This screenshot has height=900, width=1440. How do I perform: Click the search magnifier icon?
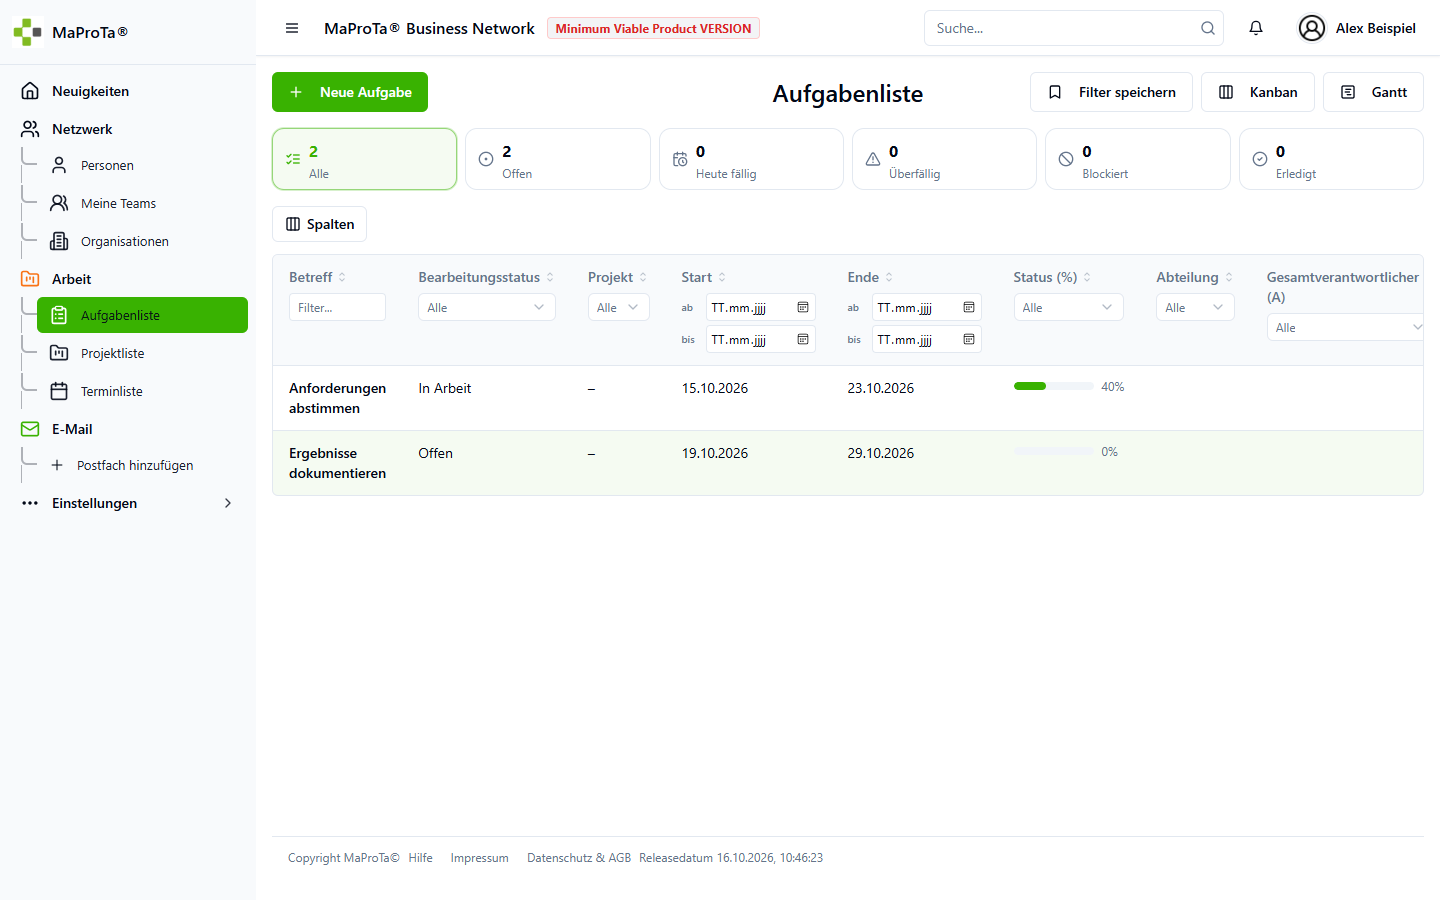pyautogui.click(x=1208, y=28)
